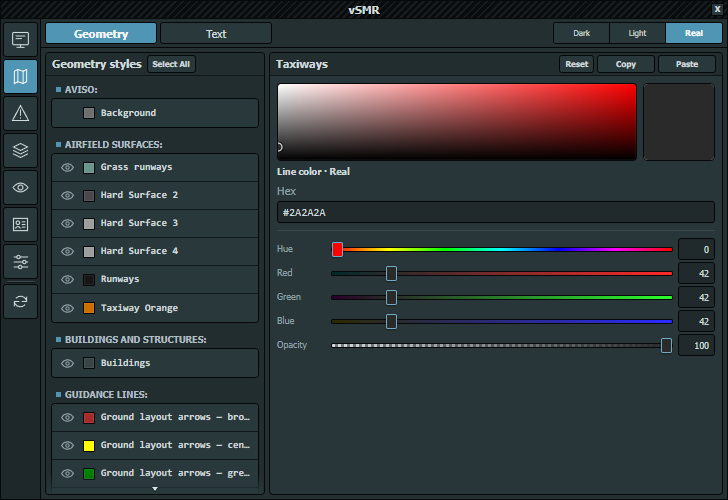Toggle visibility of Hard Surface 3

(x=67, y=223)
